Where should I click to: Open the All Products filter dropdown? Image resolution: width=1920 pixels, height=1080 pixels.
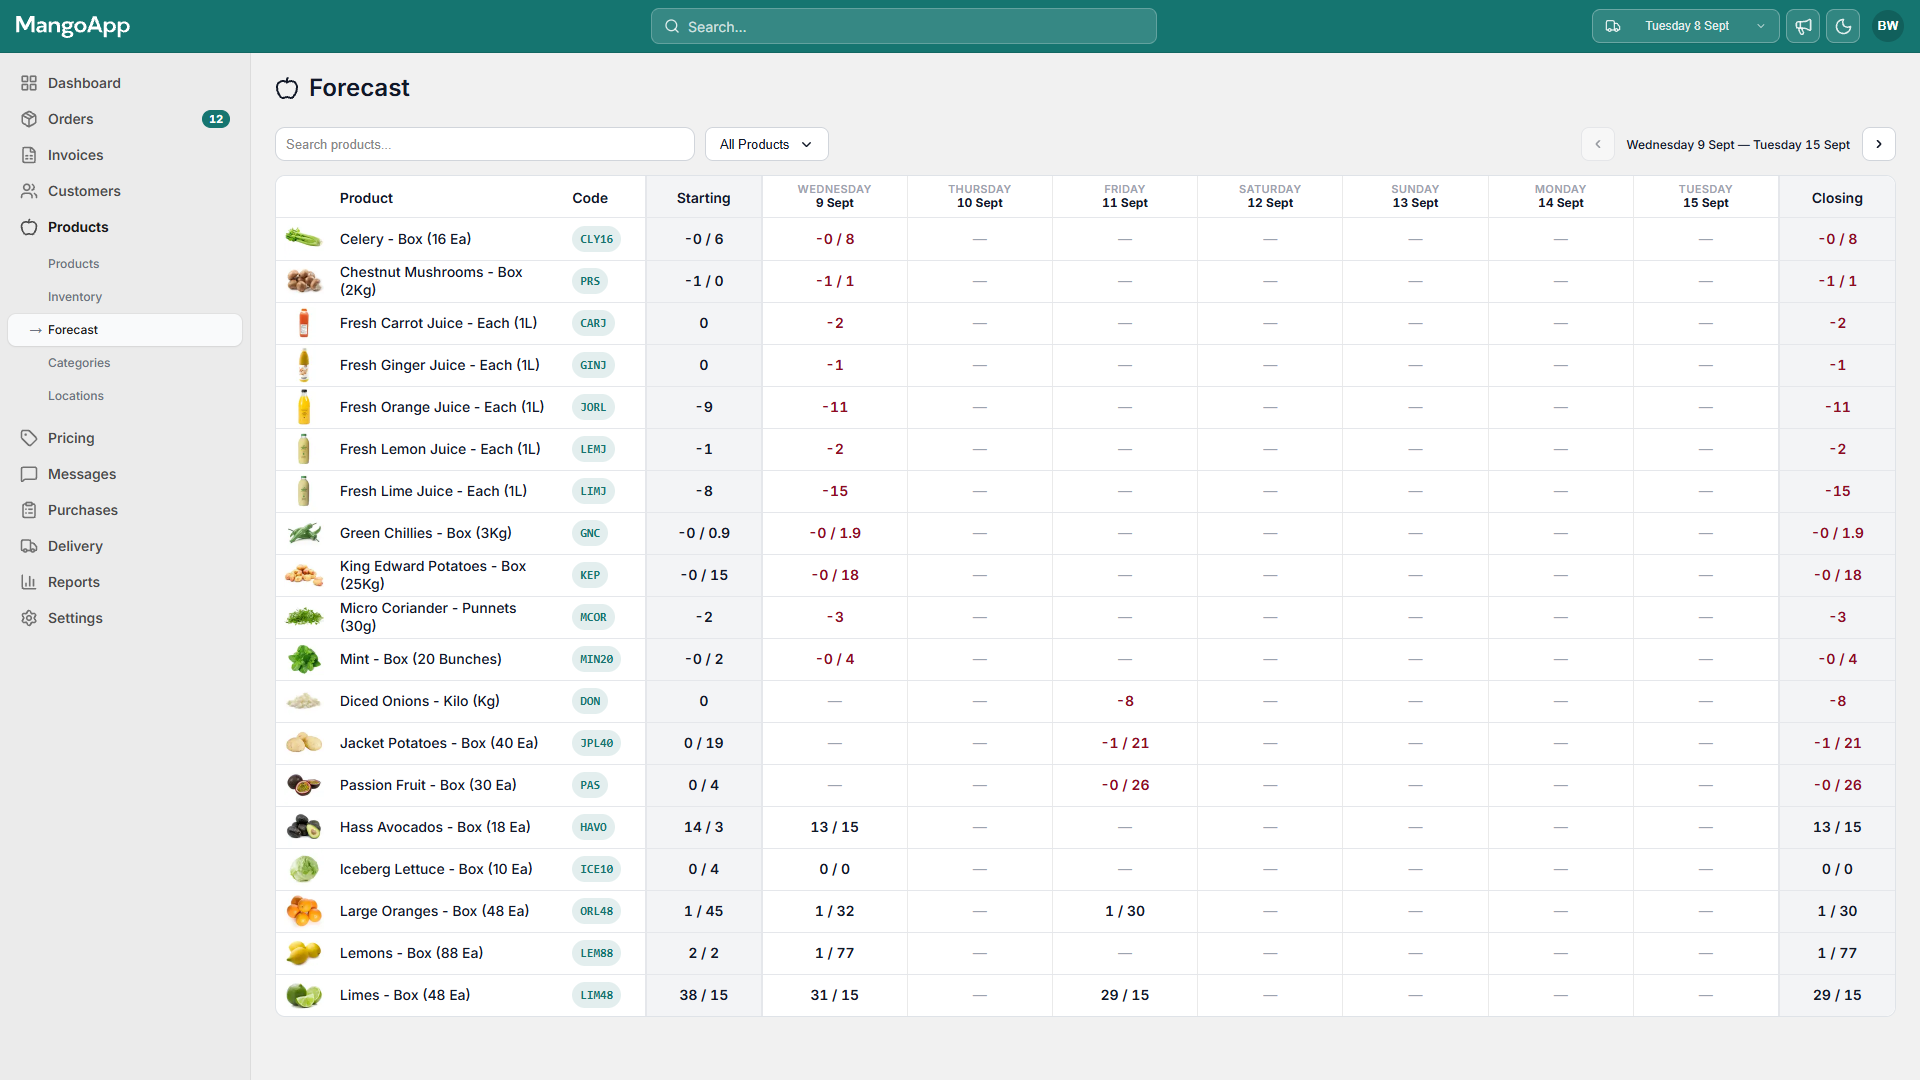pos(766,144)
